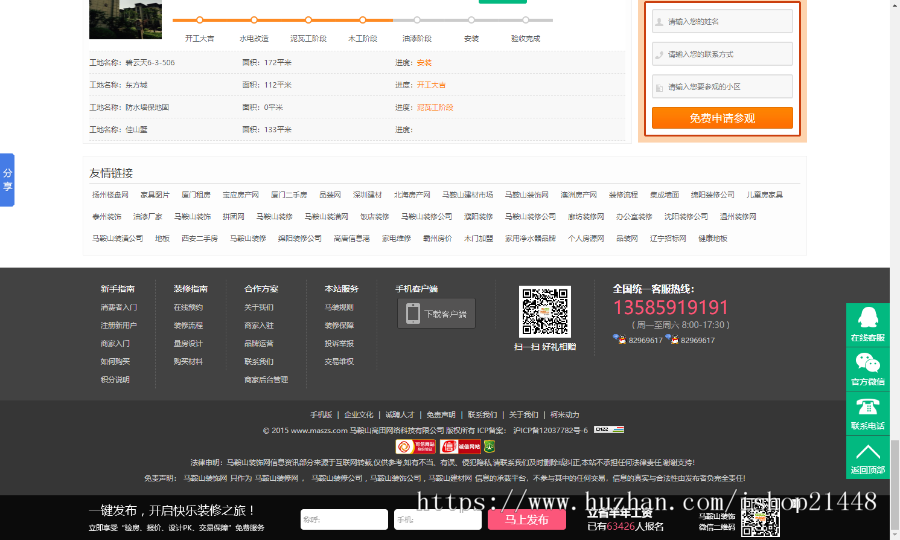Viewport: 900px width, 540px height.
Task: Select the 油漆阶段 progress marker
Action: (x=417, y=20)
